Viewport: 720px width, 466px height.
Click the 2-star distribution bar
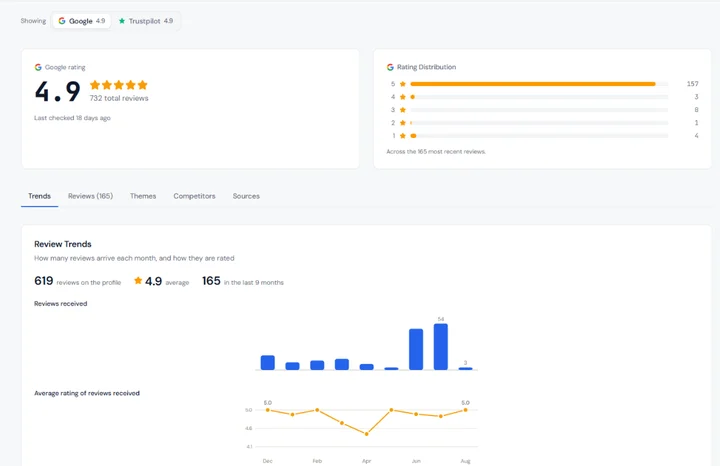tap(539, 123)
